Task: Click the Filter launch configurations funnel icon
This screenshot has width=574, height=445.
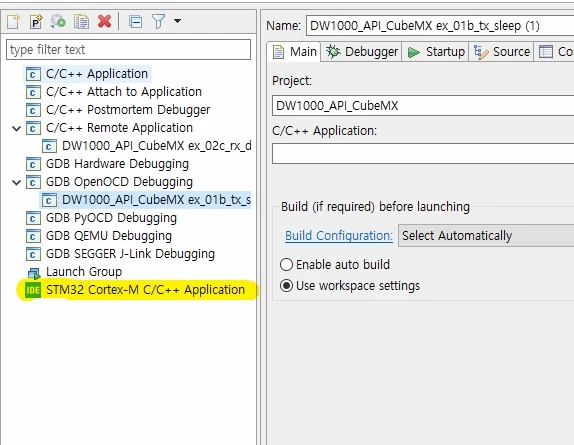Action: (159, 22)
